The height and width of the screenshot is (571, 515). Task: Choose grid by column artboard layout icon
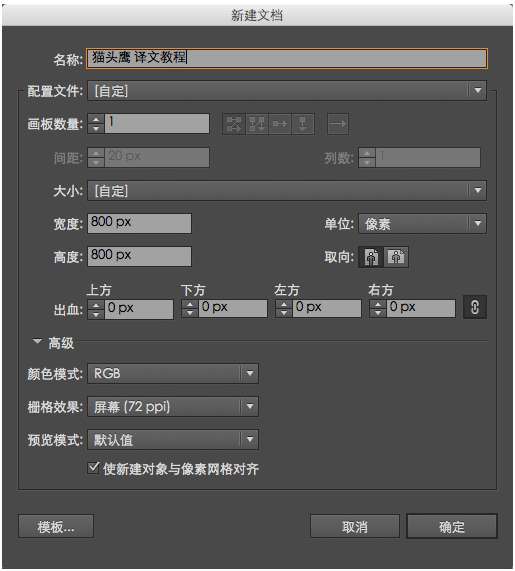click(257, 124)
